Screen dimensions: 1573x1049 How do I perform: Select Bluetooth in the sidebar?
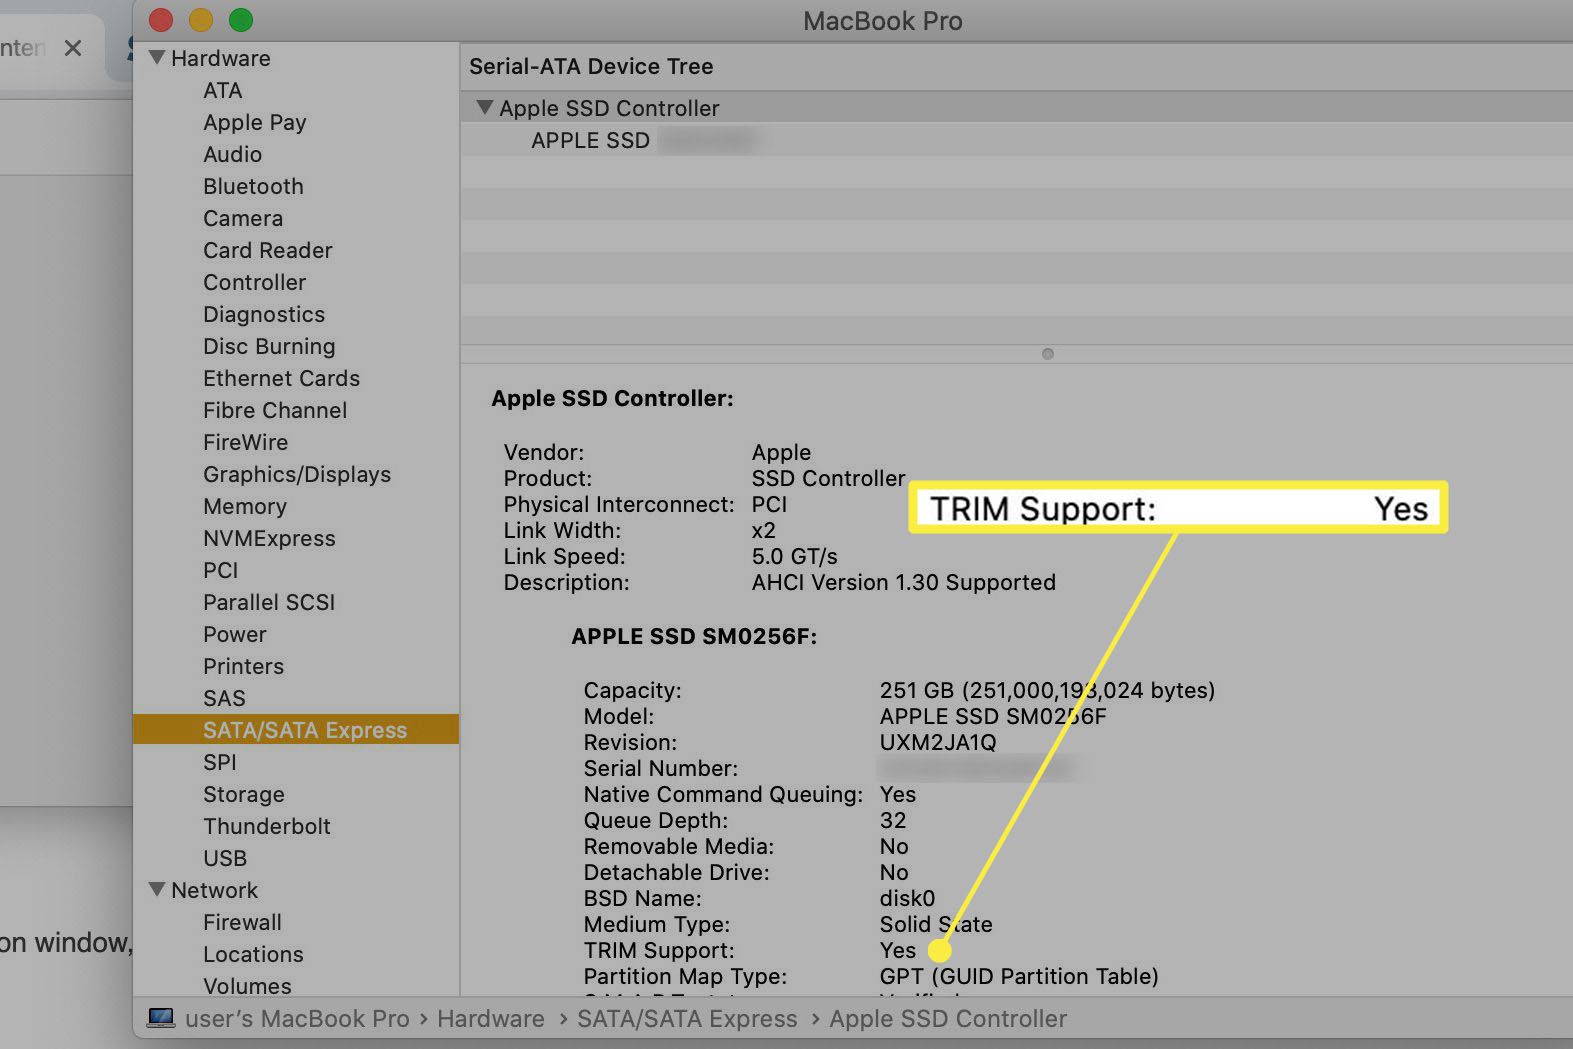[253, 186]
